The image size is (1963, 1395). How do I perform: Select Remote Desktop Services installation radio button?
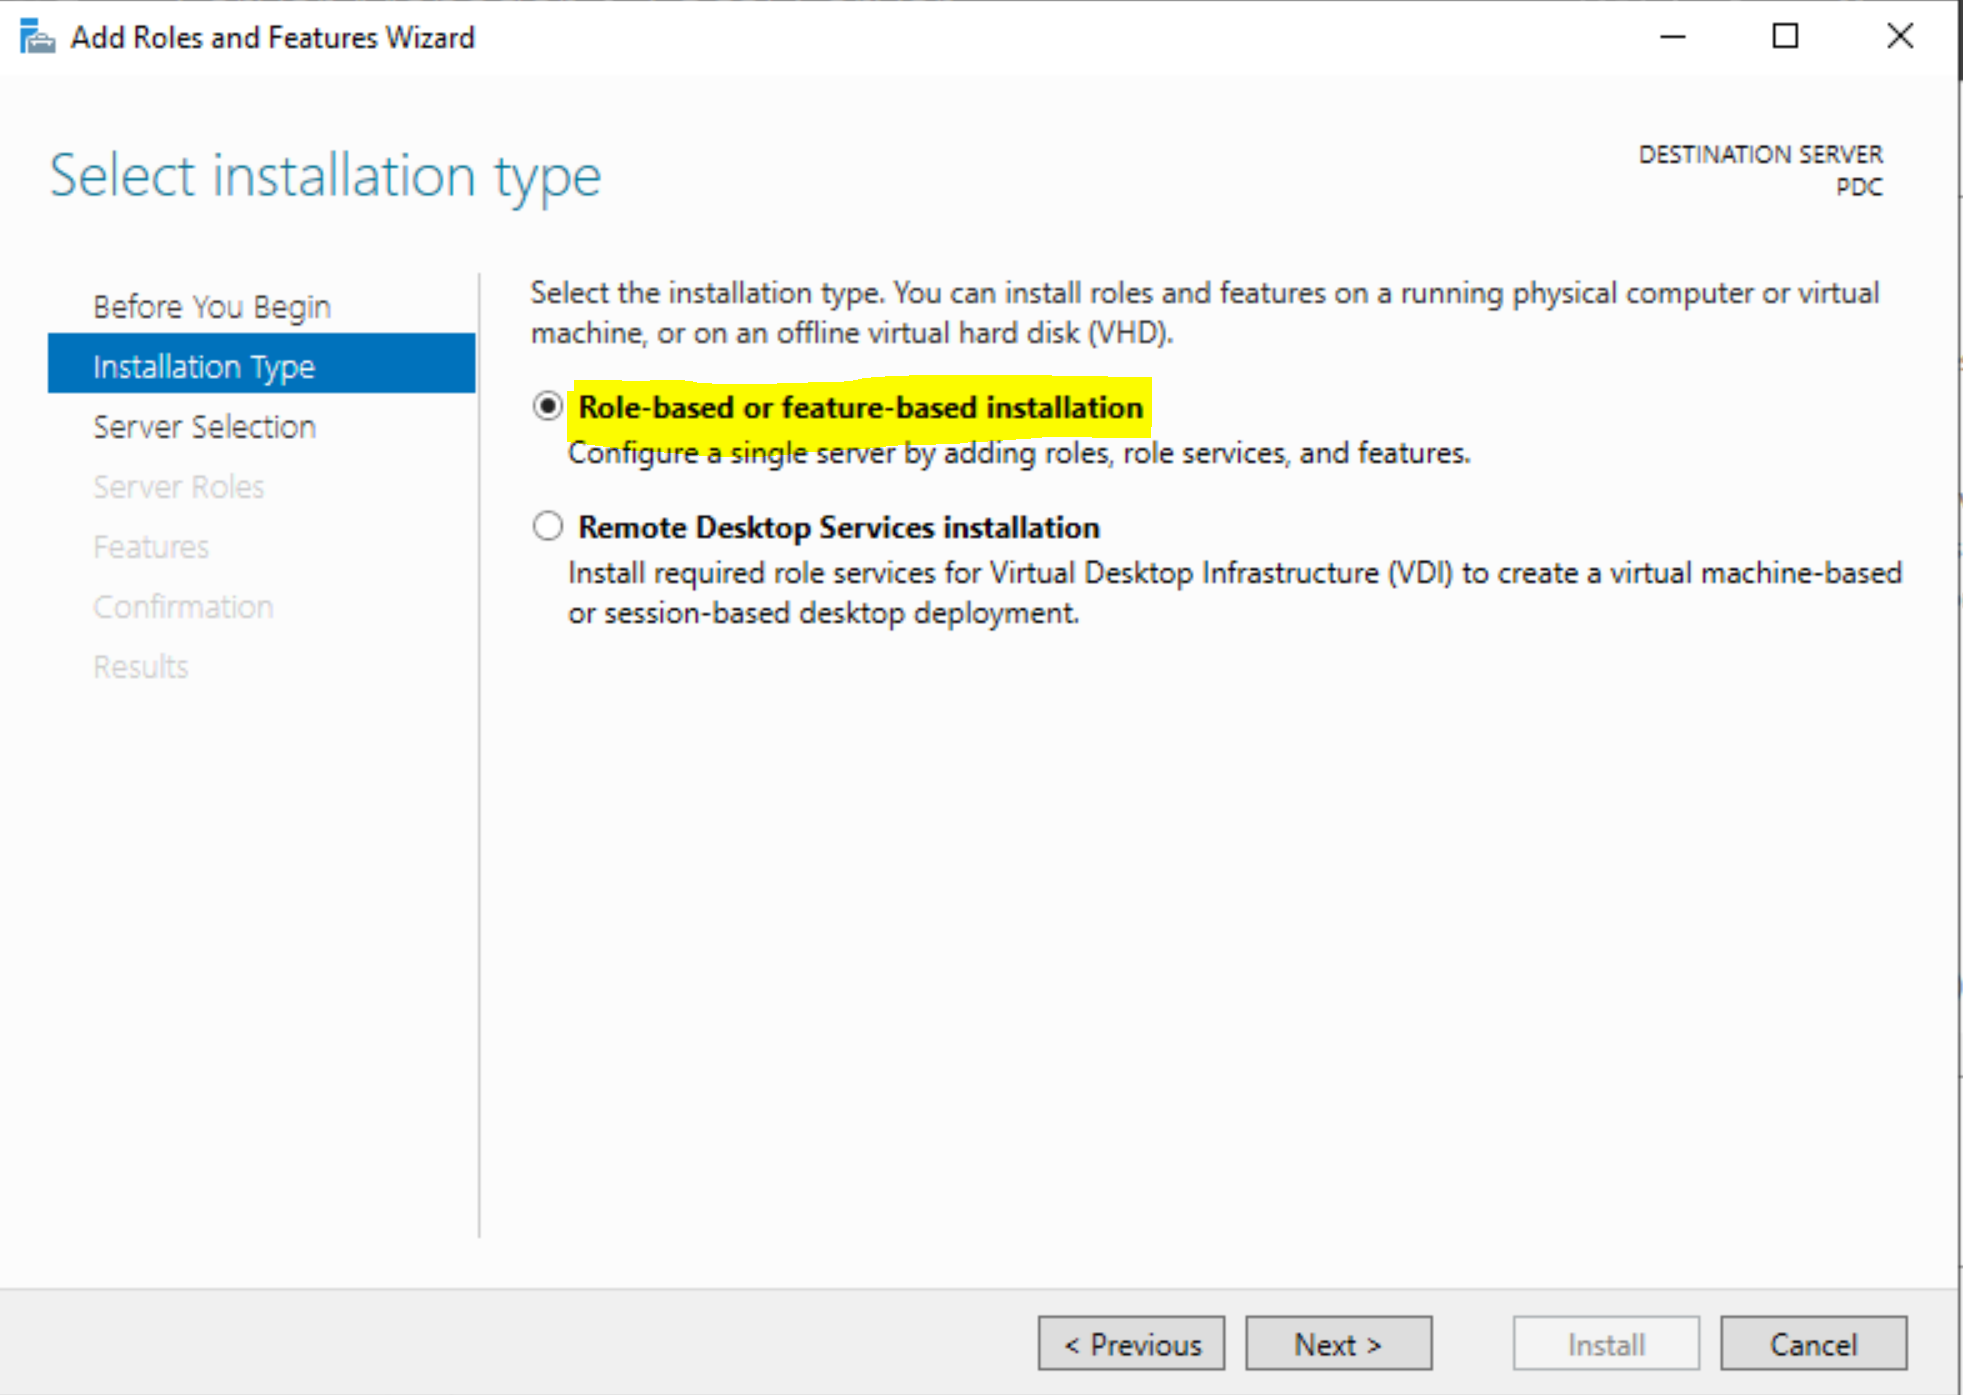(547, 526)
